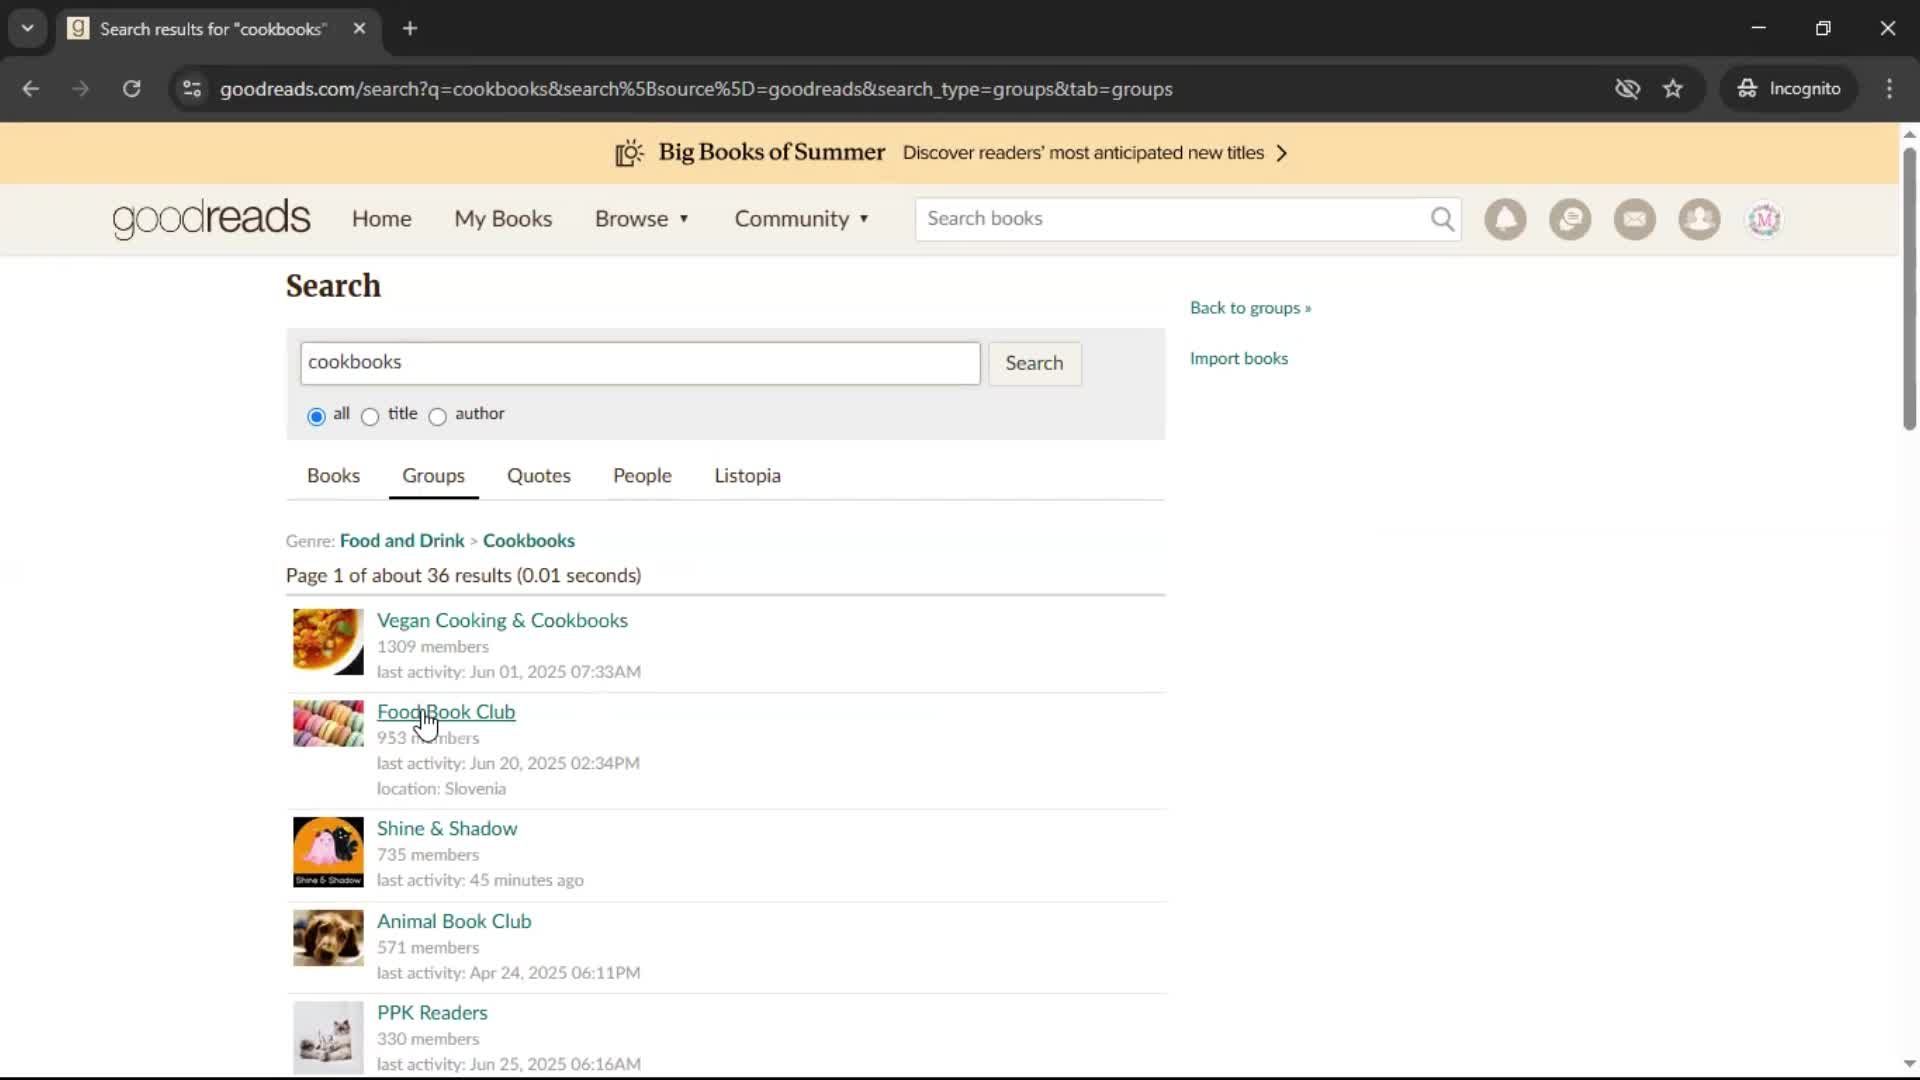
Task: Open the Import books link
Action: pos(1239,359)
